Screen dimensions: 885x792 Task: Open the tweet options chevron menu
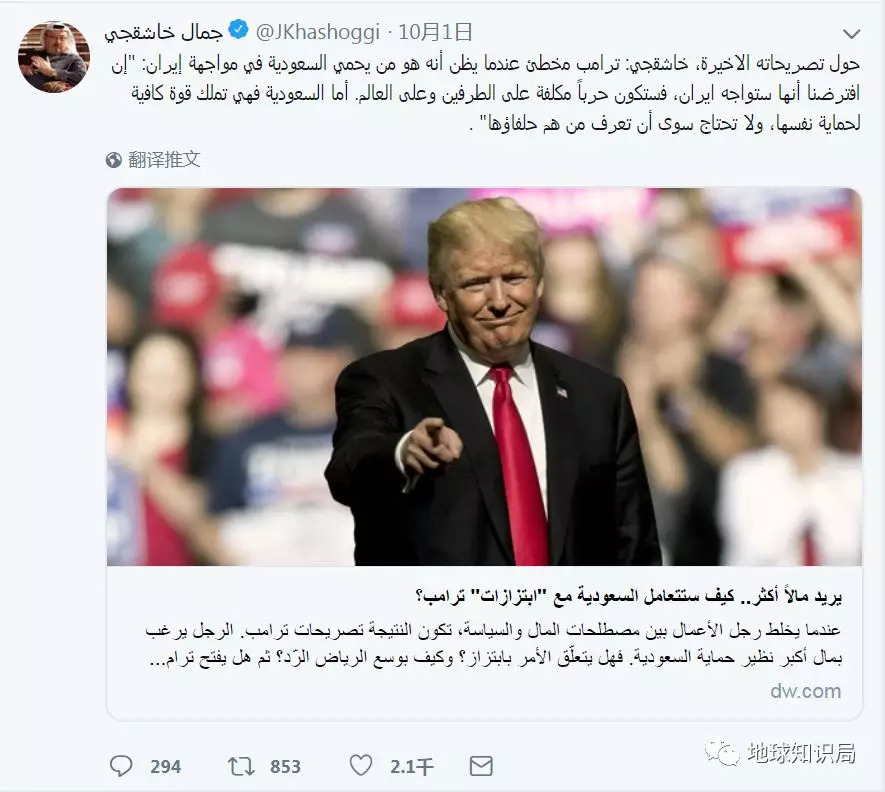(851, 34)
